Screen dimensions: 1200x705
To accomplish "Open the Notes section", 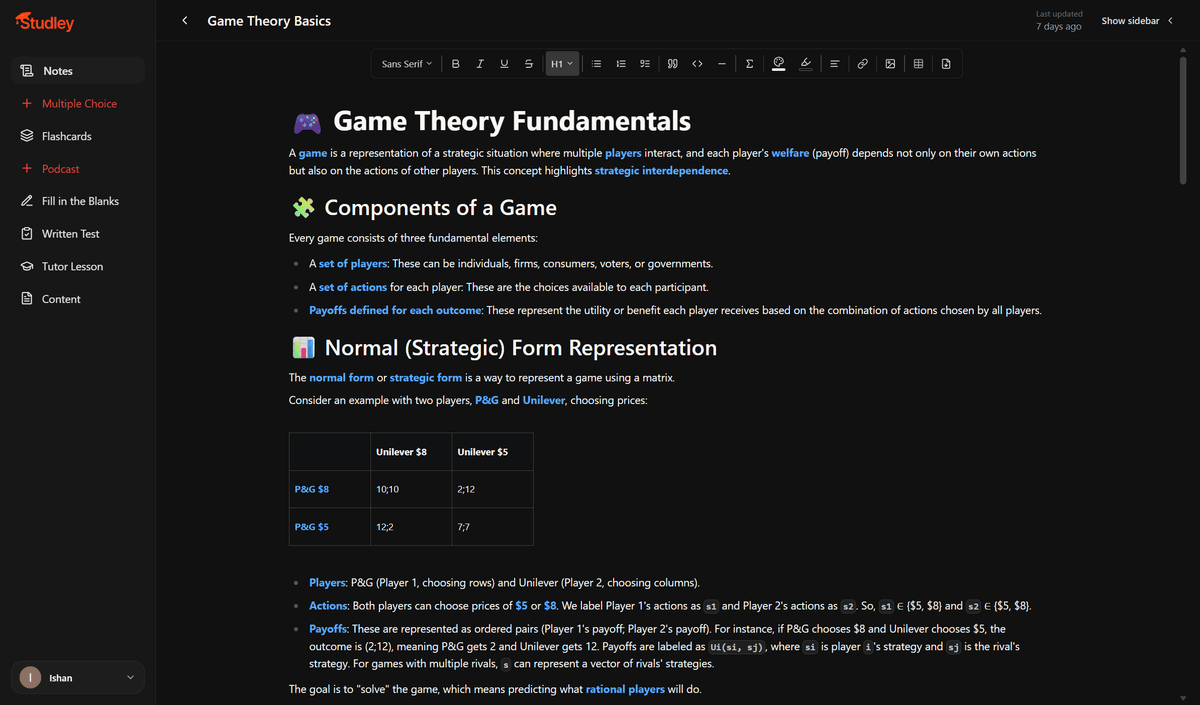I will (78, 71).
